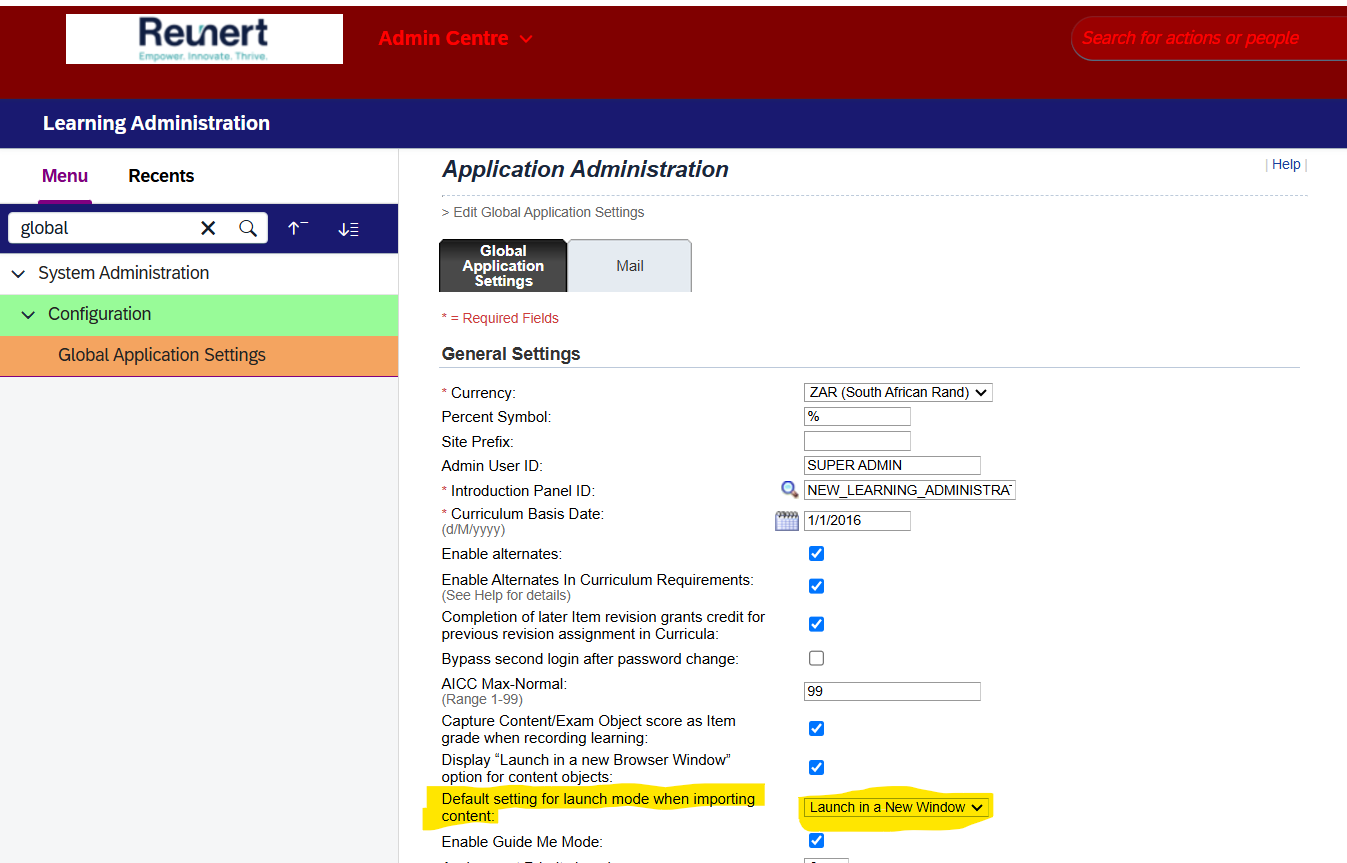Click the Required Fields note
1347x863 pixels.
click(500, 318)
